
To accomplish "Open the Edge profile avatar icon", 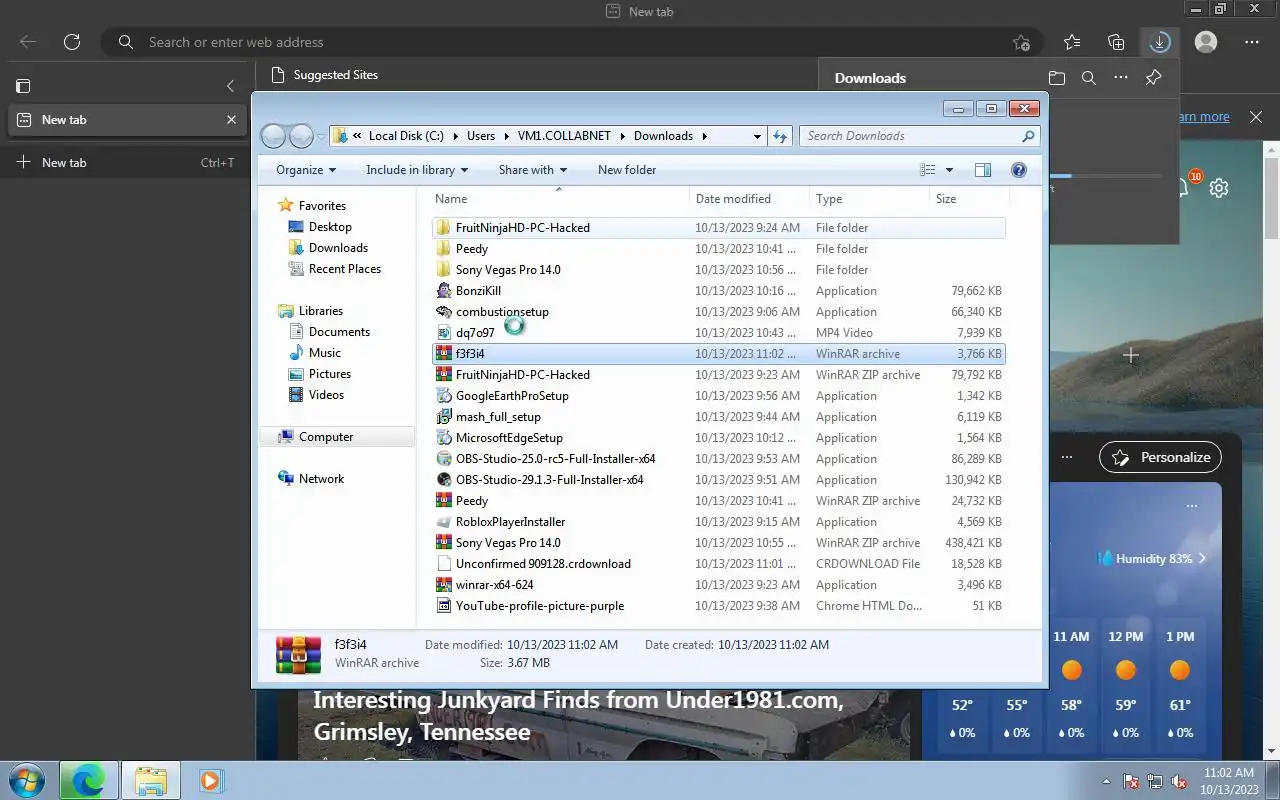I will 1206,42.
